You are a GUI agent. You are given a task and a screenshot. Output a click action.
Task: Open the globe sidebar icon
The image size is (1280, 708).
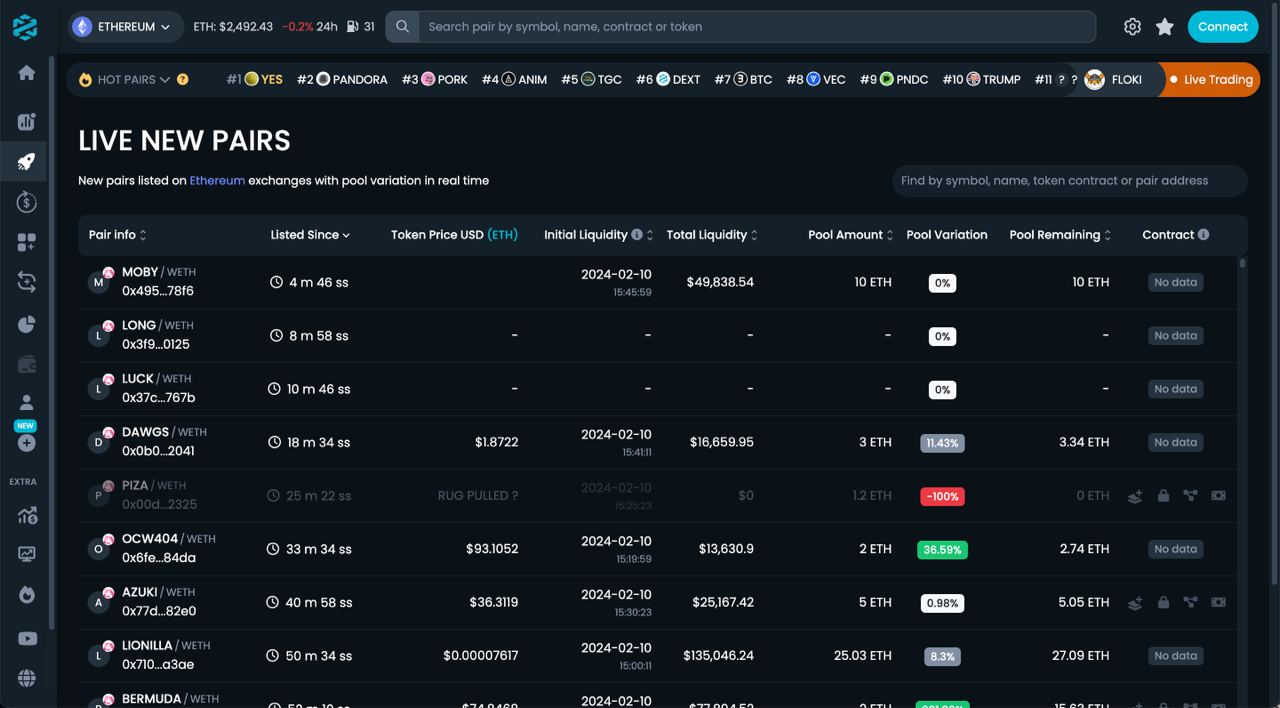coord(27,678)
